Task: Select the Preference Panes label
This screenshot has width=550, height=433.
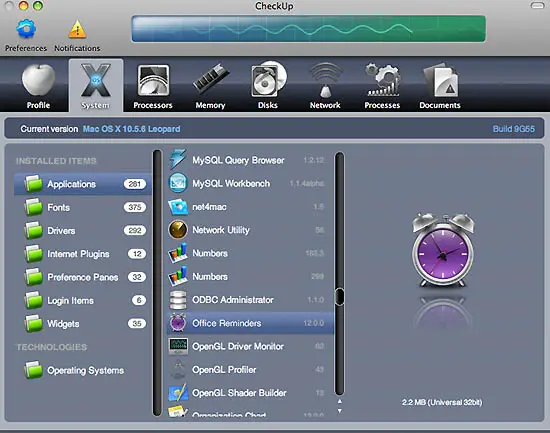Action: 83,277
